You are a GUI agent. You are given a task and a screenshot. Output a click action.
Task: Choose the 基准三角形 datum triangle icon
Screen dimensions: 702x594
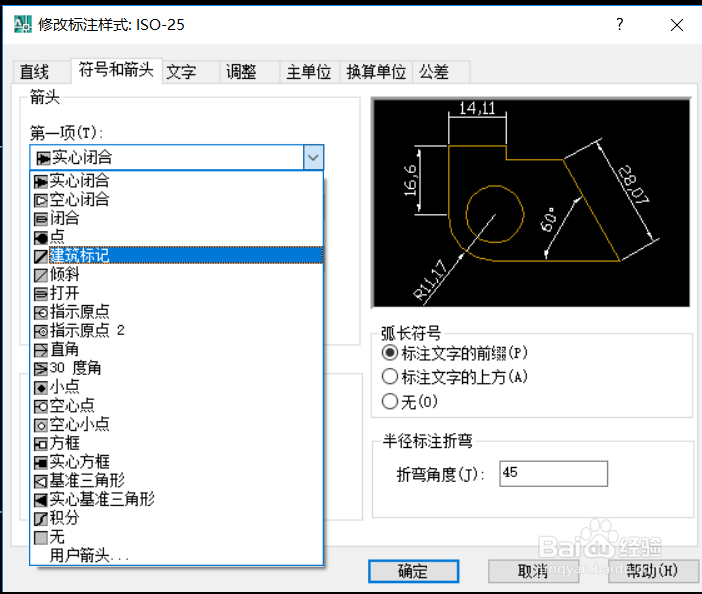pos(41,481)
